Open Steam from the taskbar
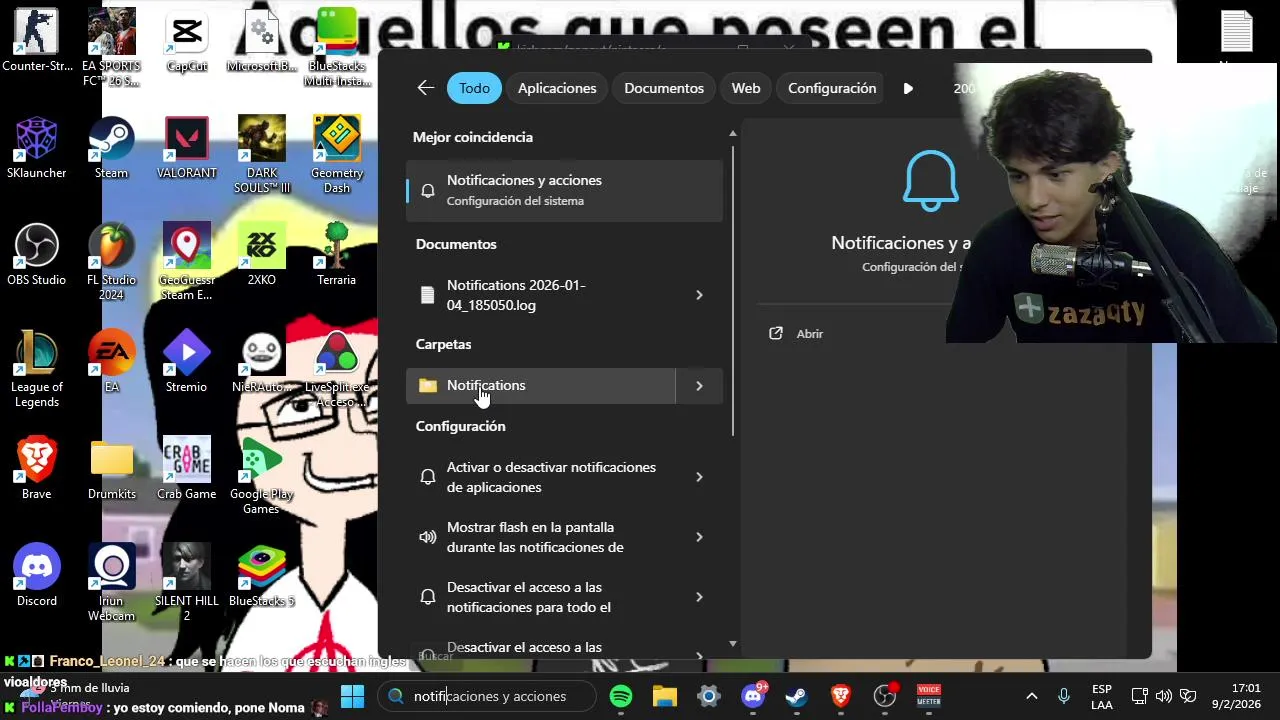The image size is (1280, 720). (797, 696)
